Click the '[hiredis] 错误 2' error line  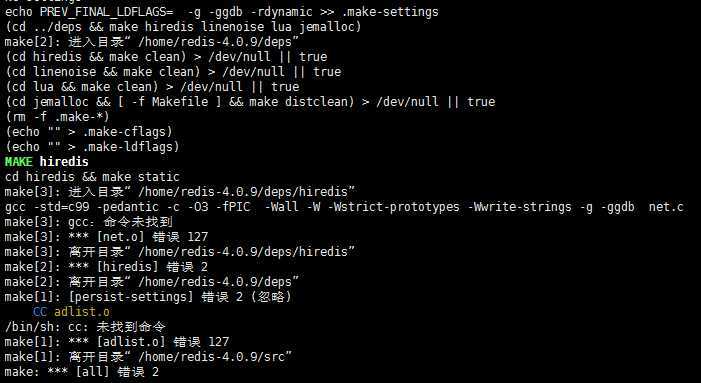tap(152, 267)
